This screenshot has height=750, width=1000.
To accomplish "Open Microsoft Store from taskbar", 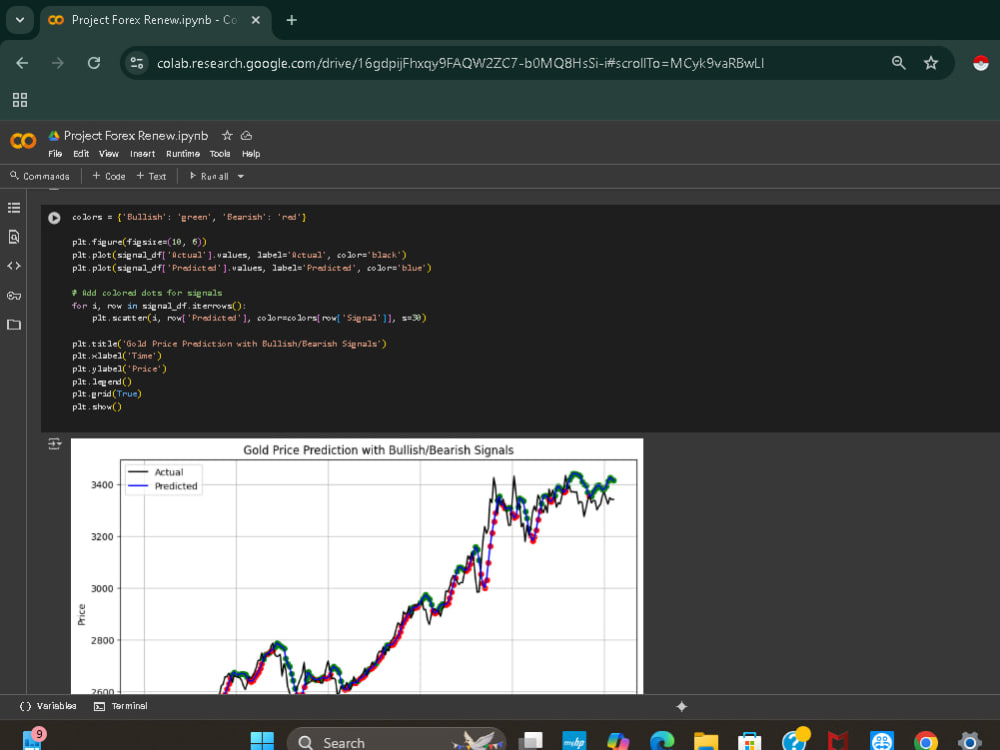I will [x=749, y=740].
